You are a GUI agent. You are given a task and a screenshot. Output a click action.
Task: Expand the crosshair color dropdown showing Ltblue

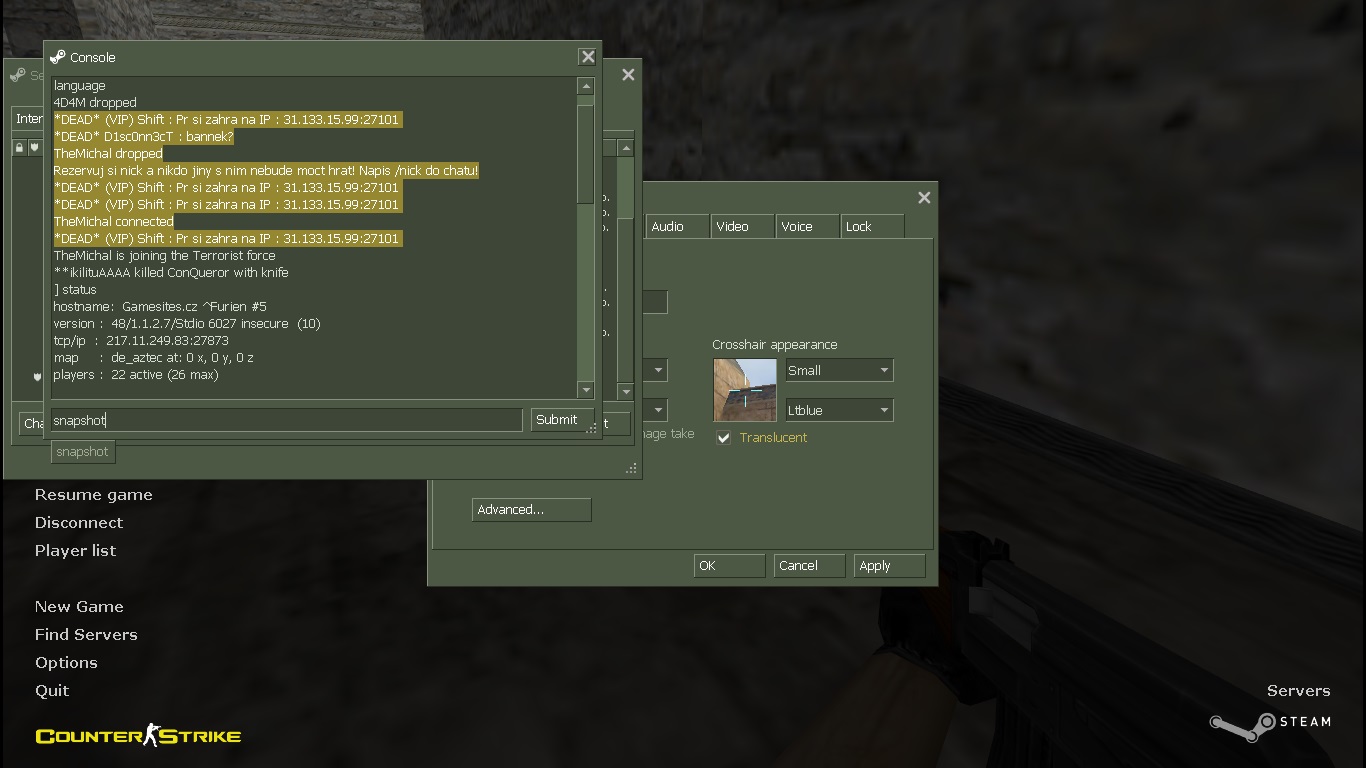839,410
